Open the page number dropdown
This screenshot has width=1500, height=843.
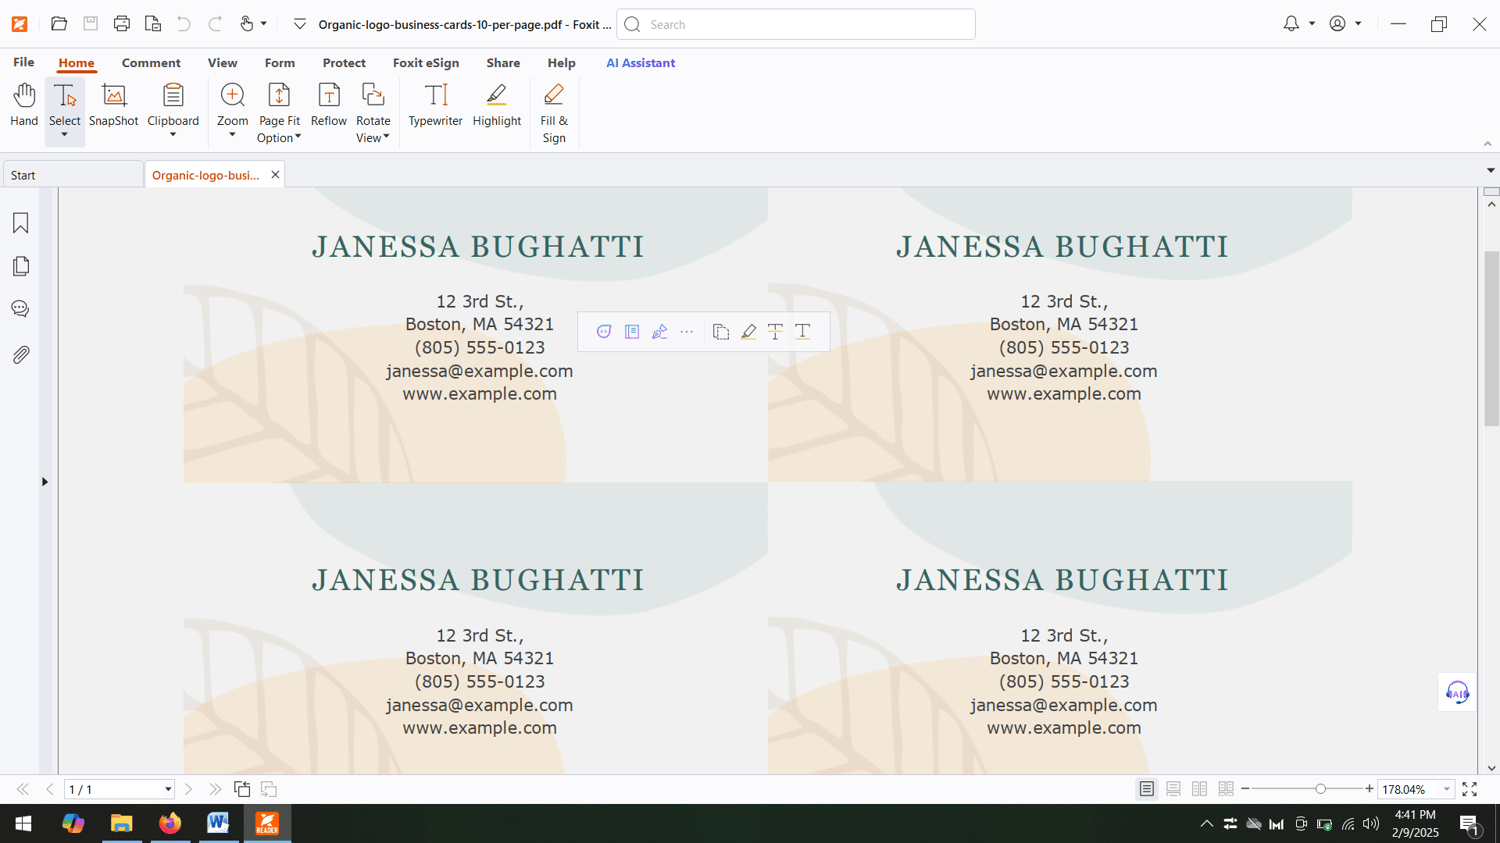pos(168,790)
